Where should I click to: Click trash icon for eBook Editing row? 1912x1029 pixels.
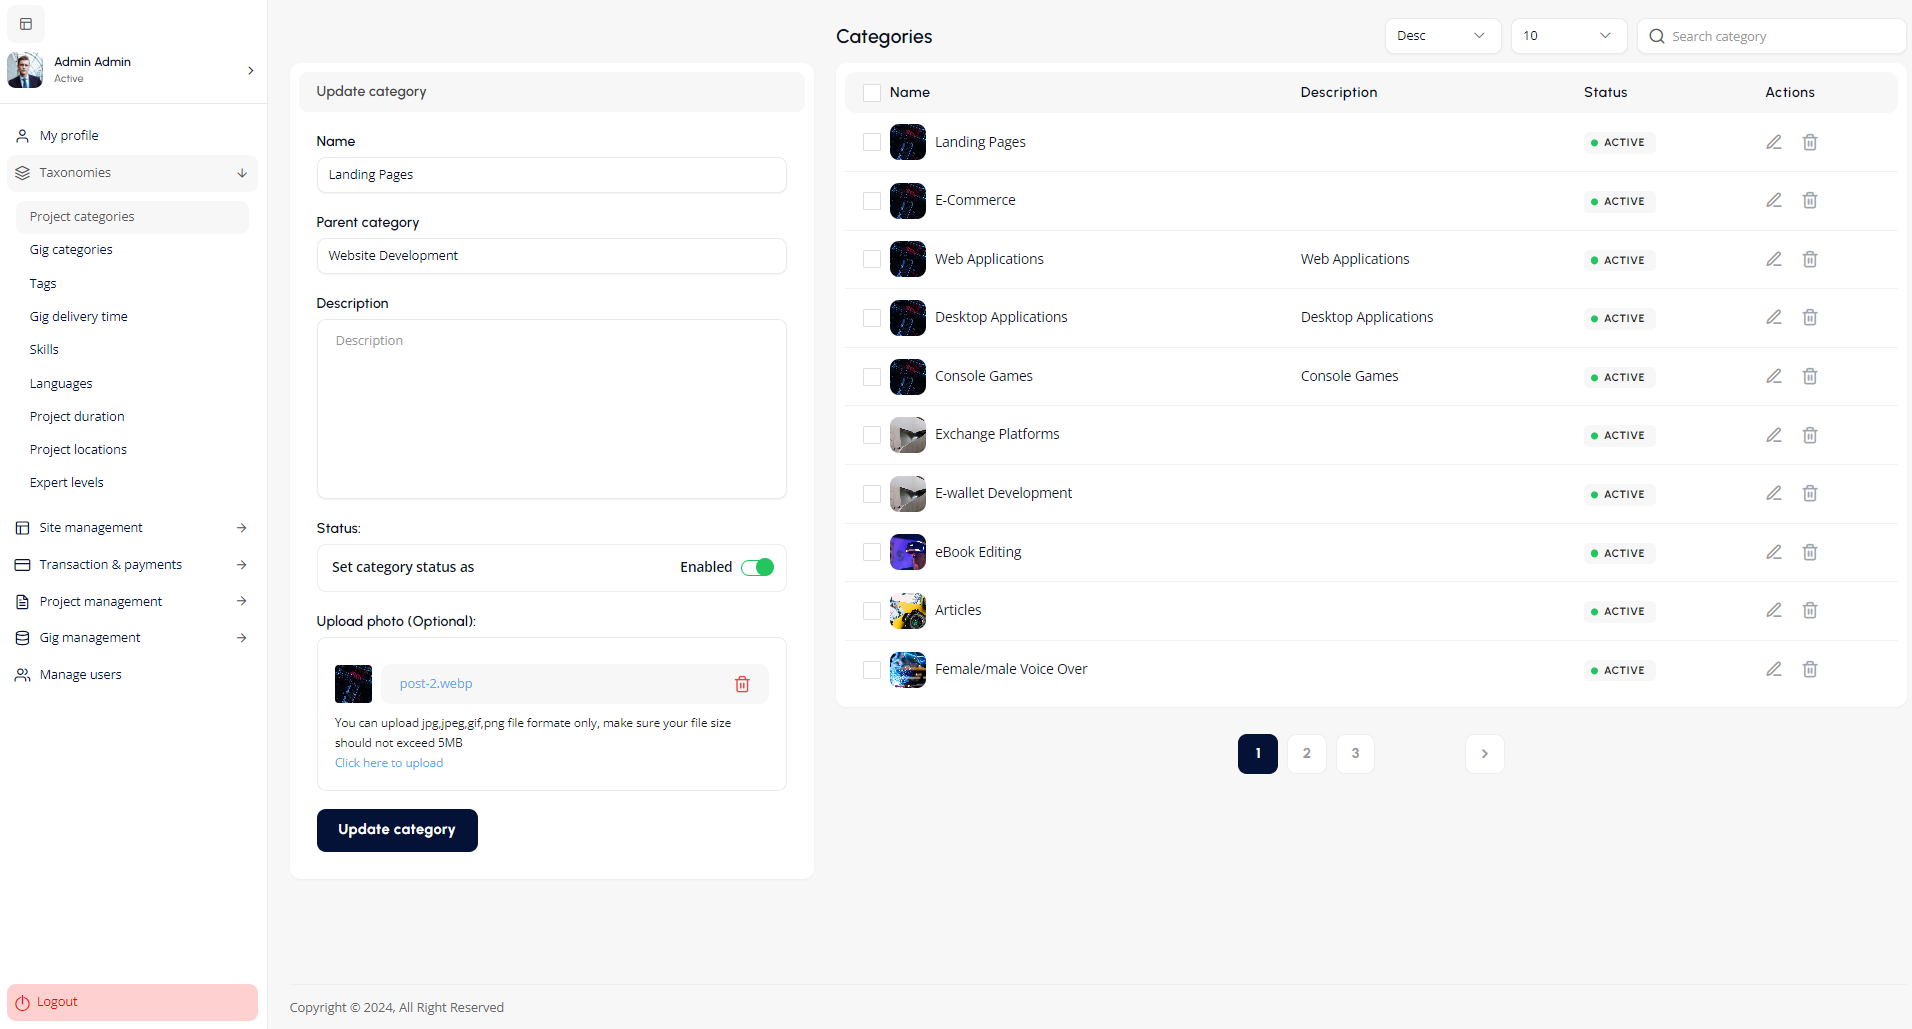point(1809,553)
